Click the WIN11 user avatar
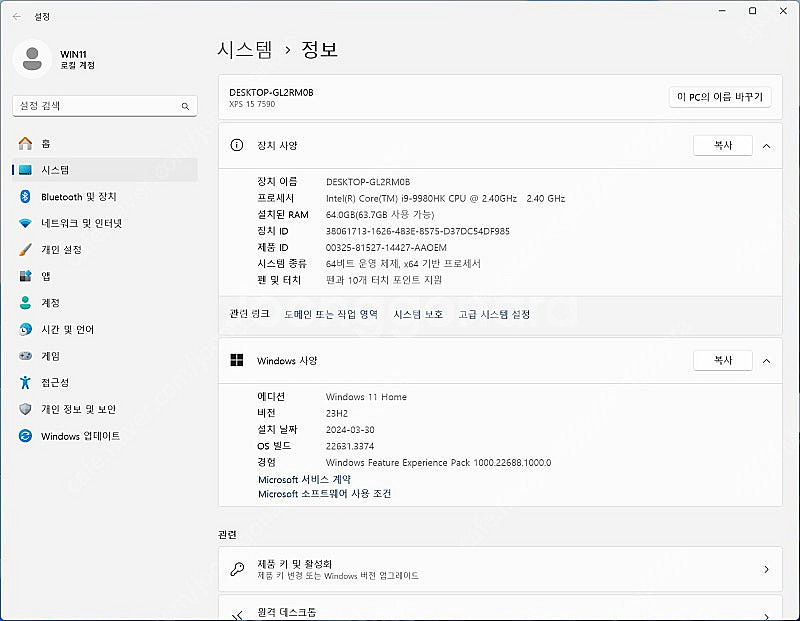The image size is (800, 621). coord(32,59)
